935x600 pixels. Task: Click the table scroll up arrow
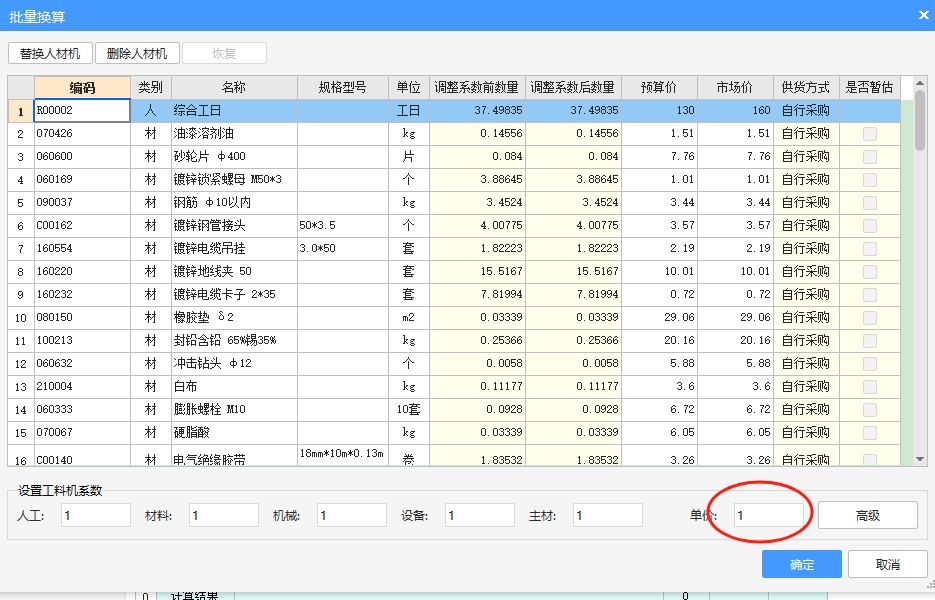click(x=919, y=83)
